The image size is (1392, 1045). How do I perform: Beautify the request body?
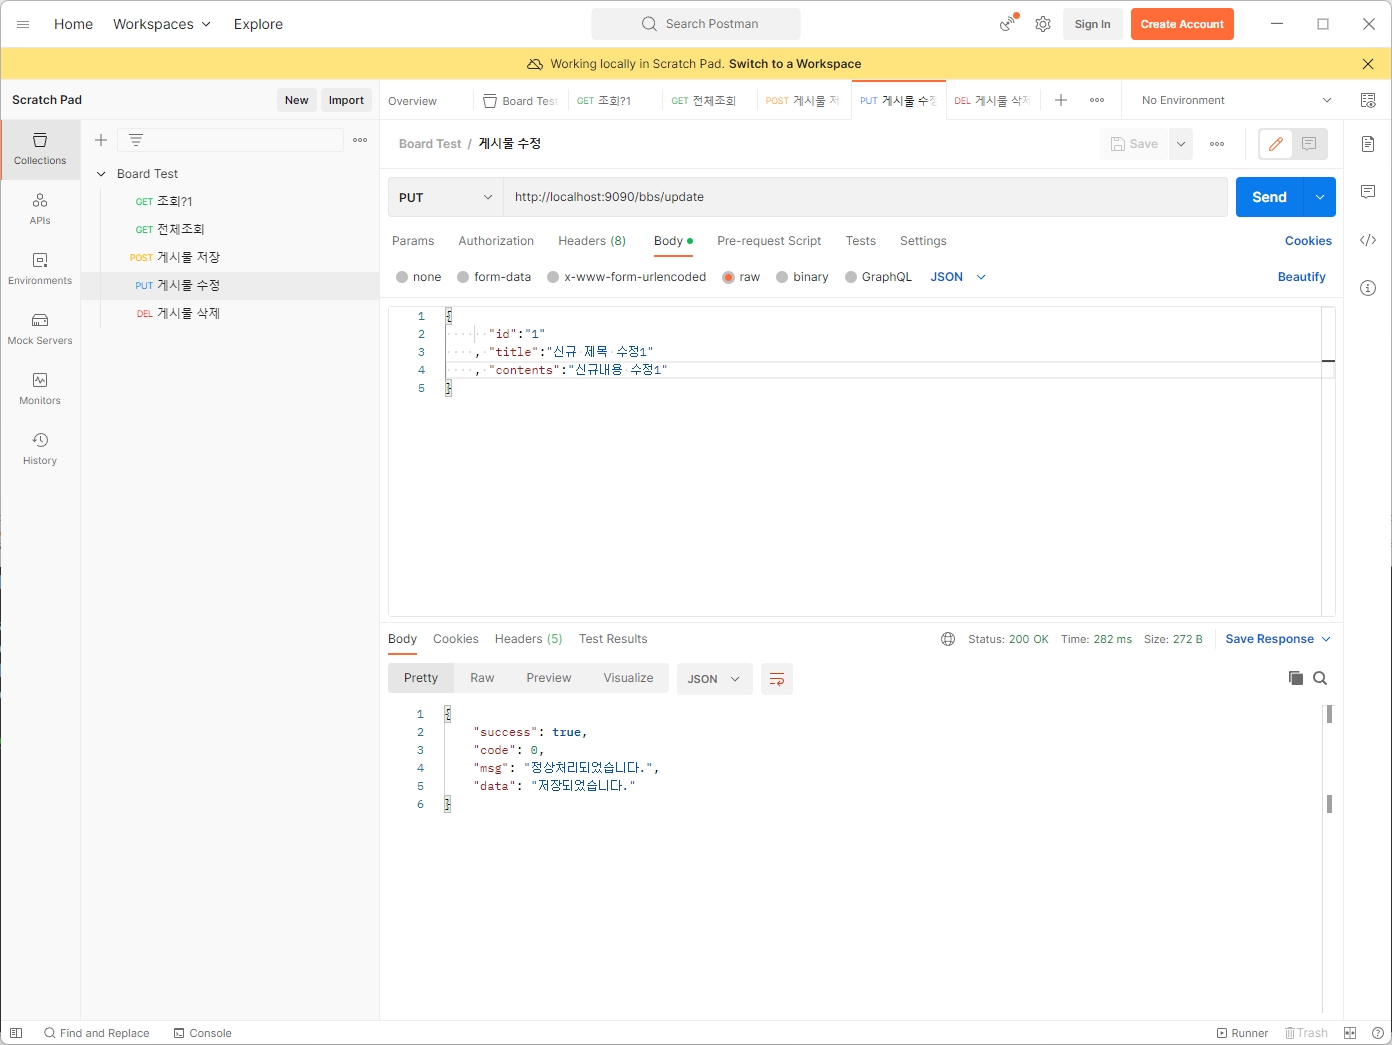[x=1301, y=277]
